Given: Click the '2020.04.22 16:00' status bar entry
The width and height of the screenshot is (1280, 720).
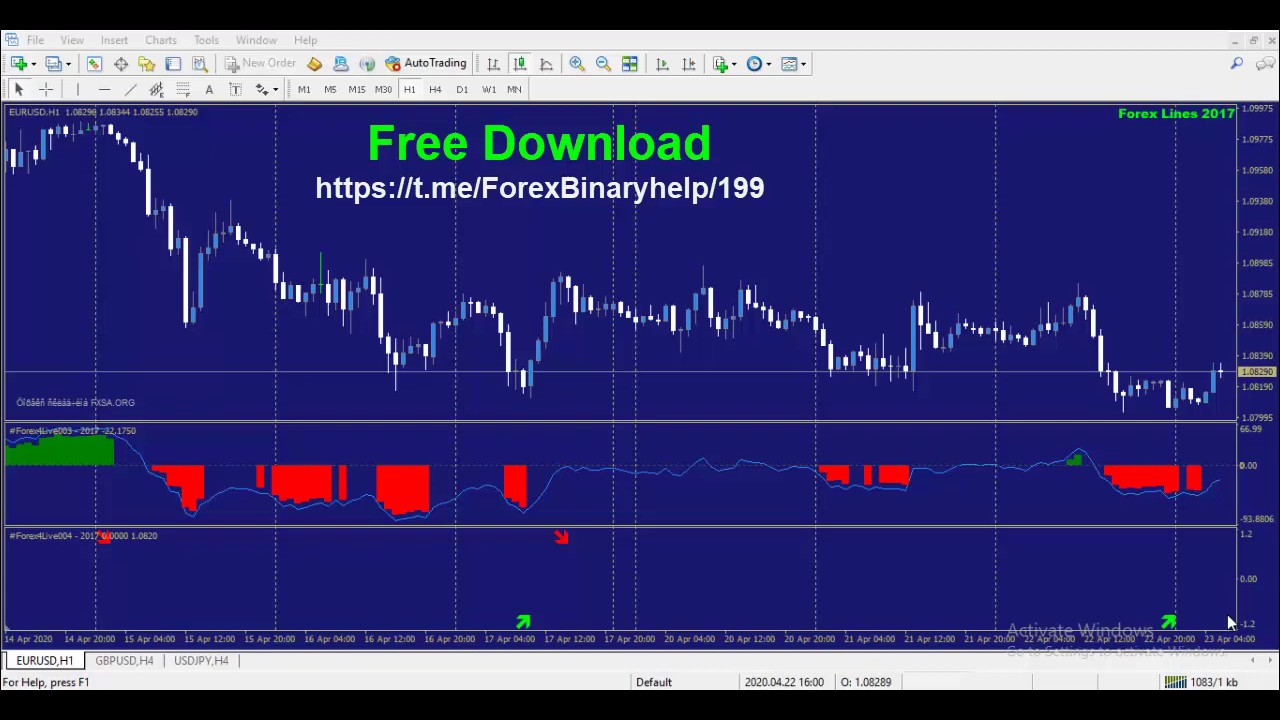Looking at the screenshot, I should point(784,682).
